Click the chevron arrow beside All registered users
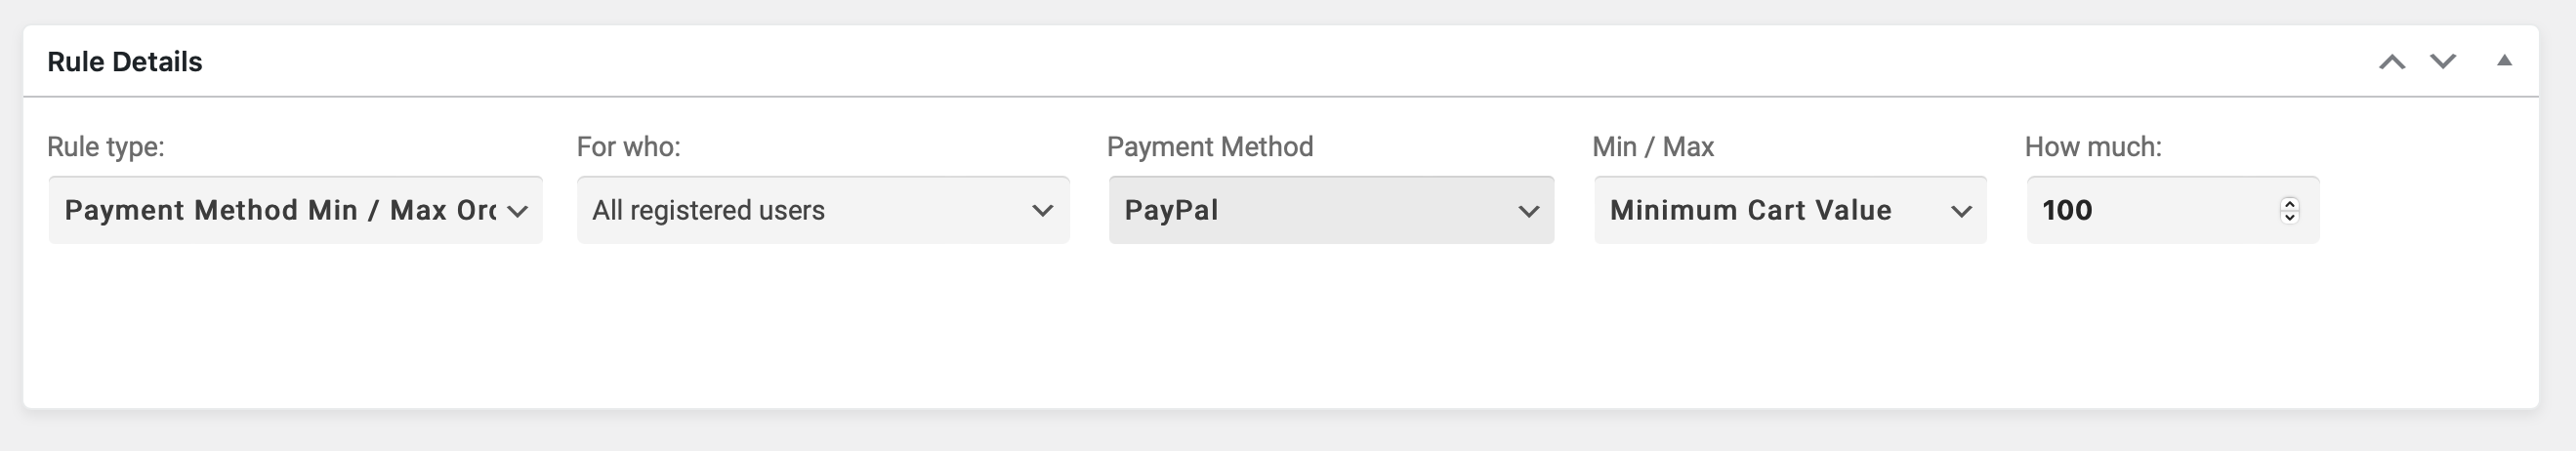Image resolution: width=2576 pixels, height=451 pixels. click(x=1043, y=211)
